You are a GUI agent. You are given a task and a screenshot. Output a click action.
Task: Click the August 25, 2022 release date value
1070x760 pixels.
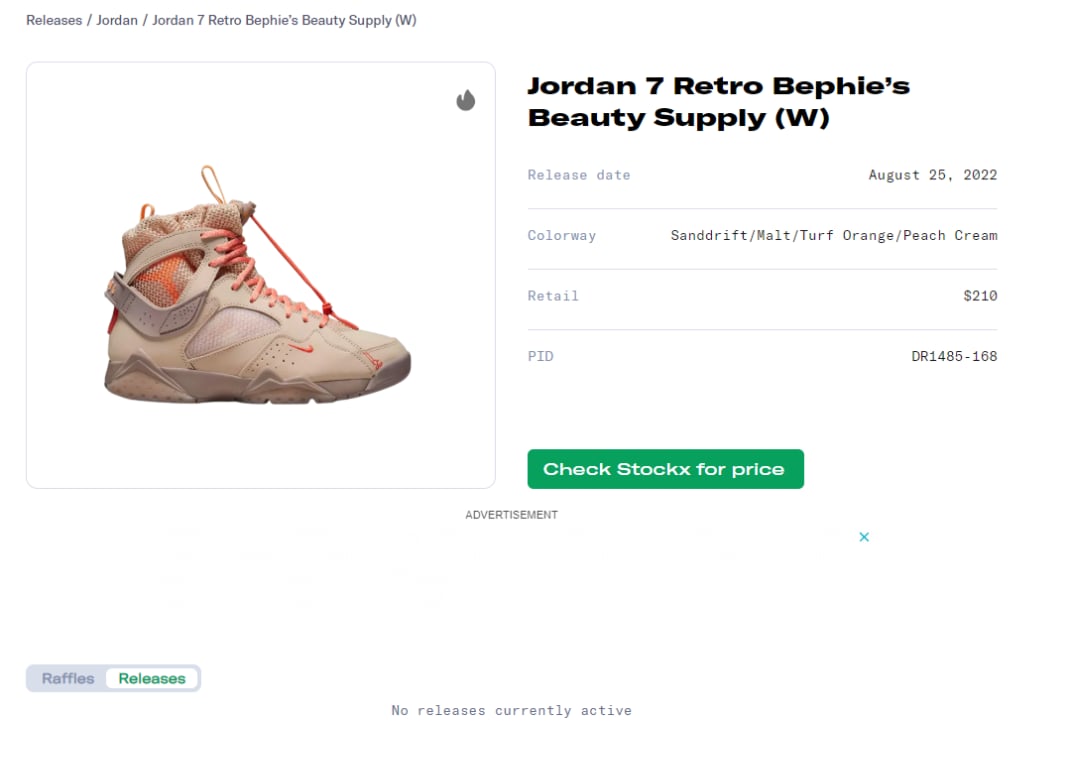[932, 175]
